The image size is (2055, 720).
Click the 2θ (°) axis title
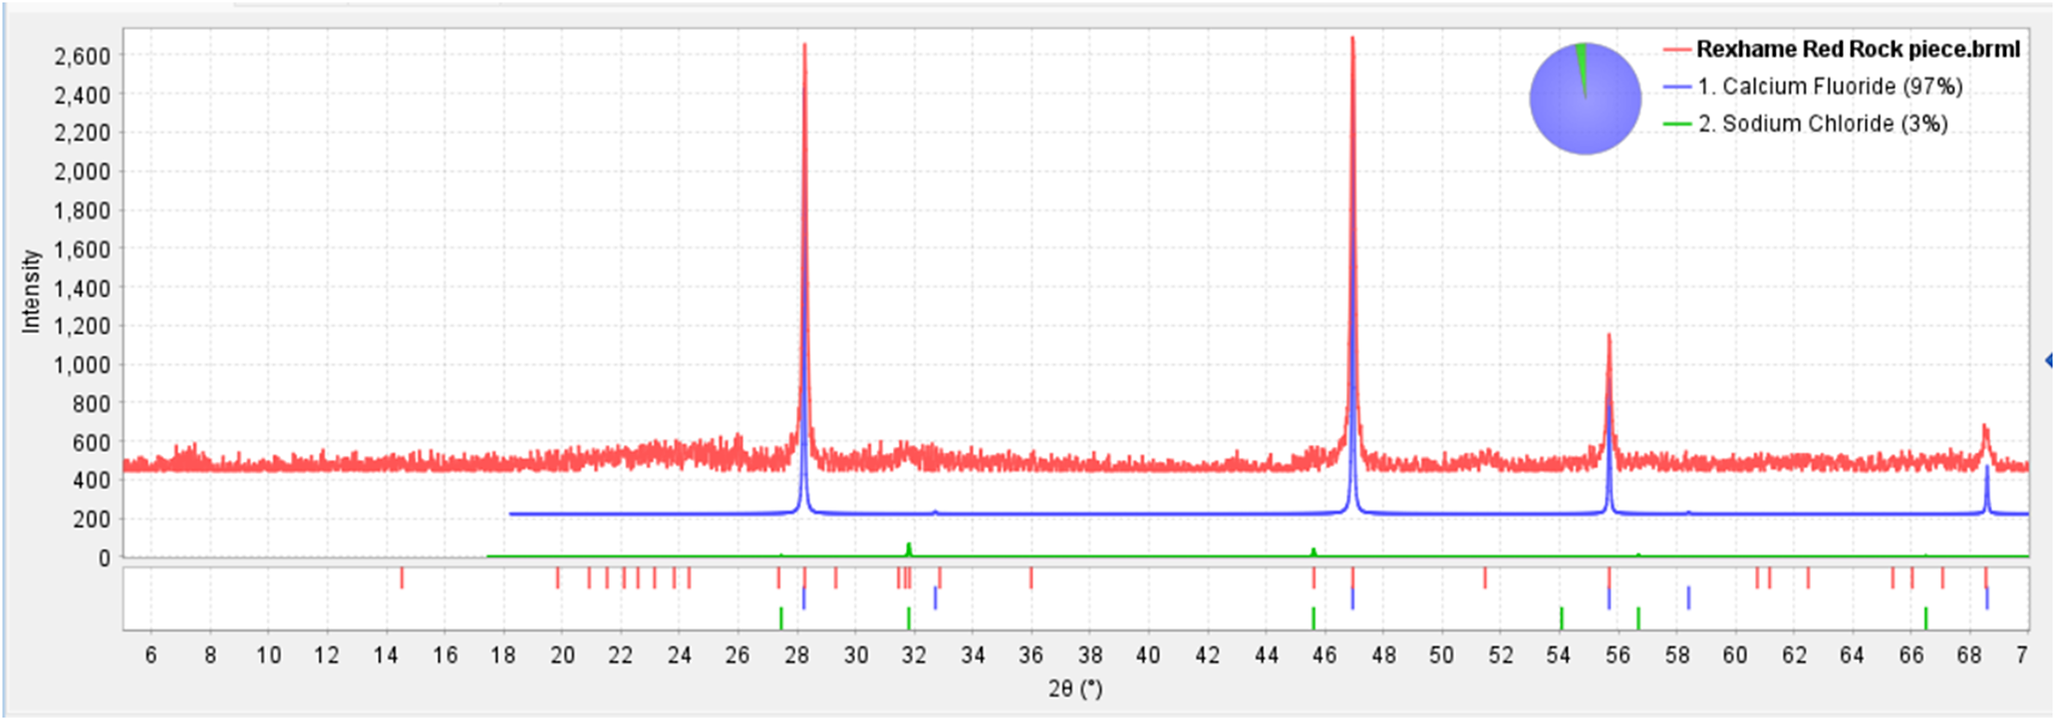[x=1075, y=688]
